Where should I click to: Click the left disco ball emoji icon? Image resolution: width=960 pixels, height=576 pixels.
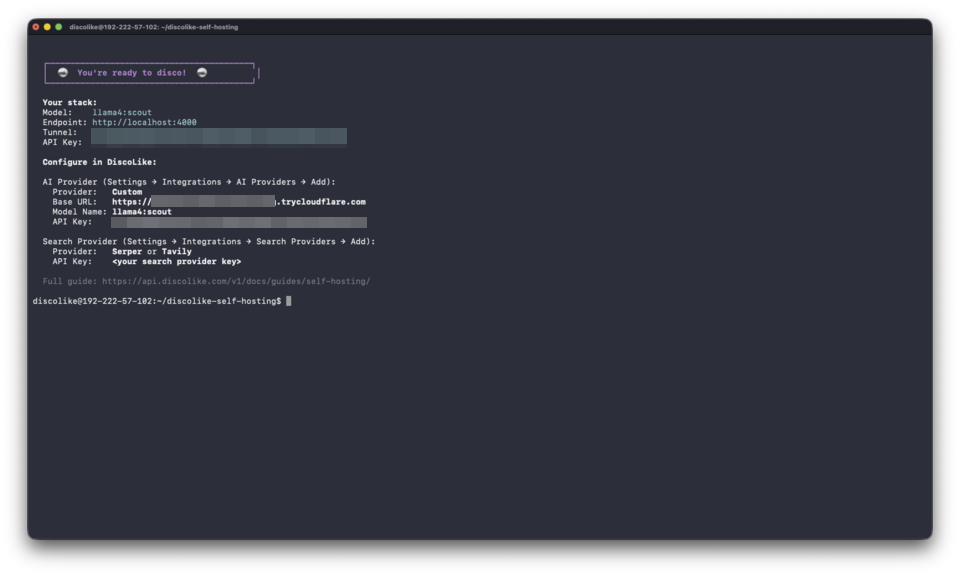(x=62, y=72)
